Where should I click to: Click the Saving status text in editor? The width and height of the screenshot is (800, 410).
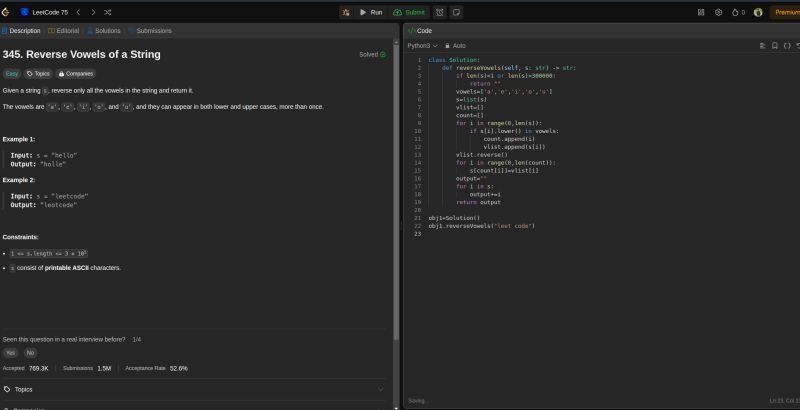(x=418, y=401)
